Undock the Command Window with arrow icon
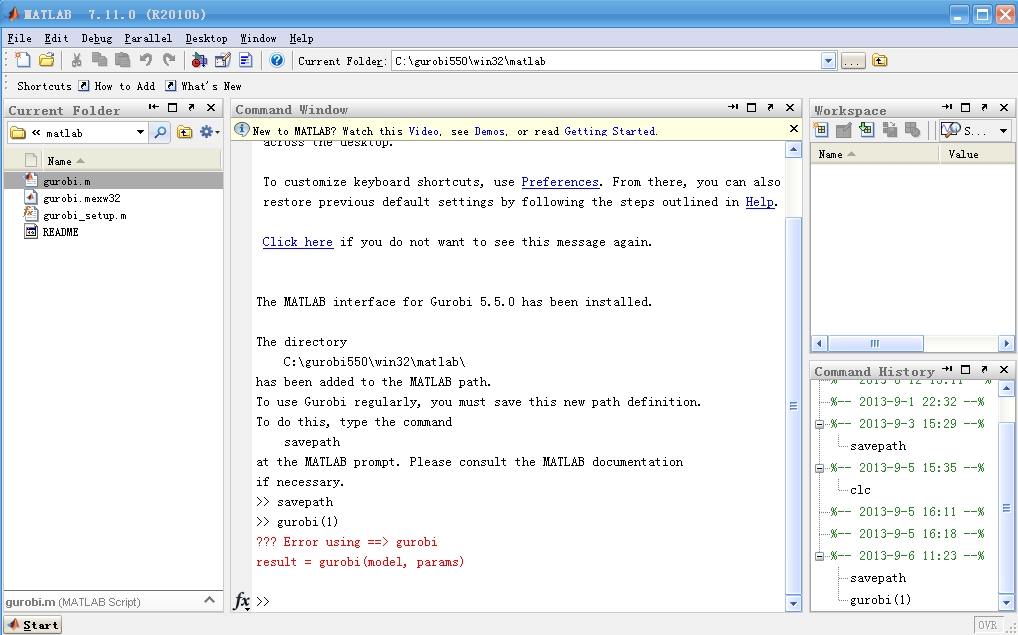 coord(770,107)
